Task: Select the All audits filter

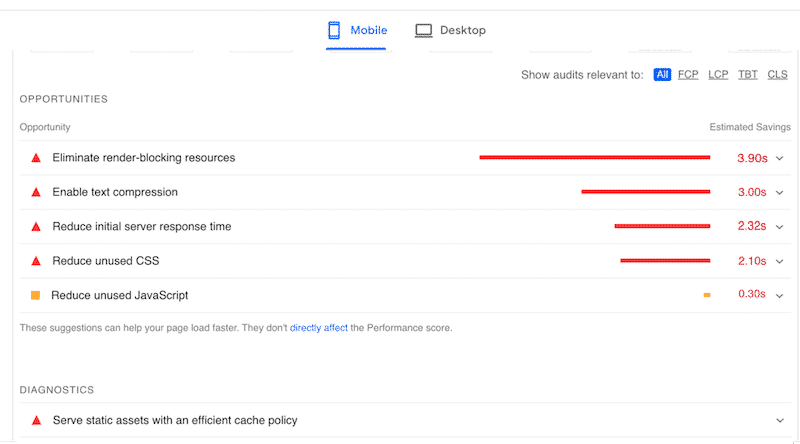Action: click(662, 75)
